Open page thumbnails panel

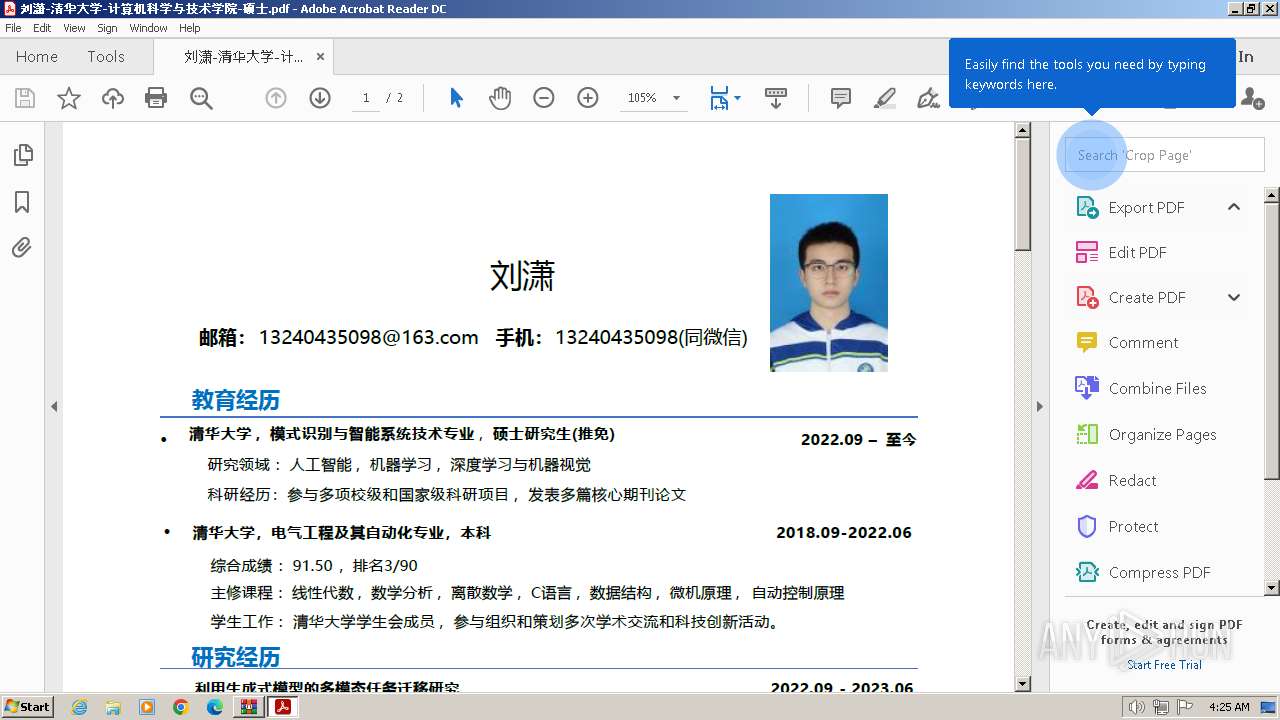click(22, 155)
